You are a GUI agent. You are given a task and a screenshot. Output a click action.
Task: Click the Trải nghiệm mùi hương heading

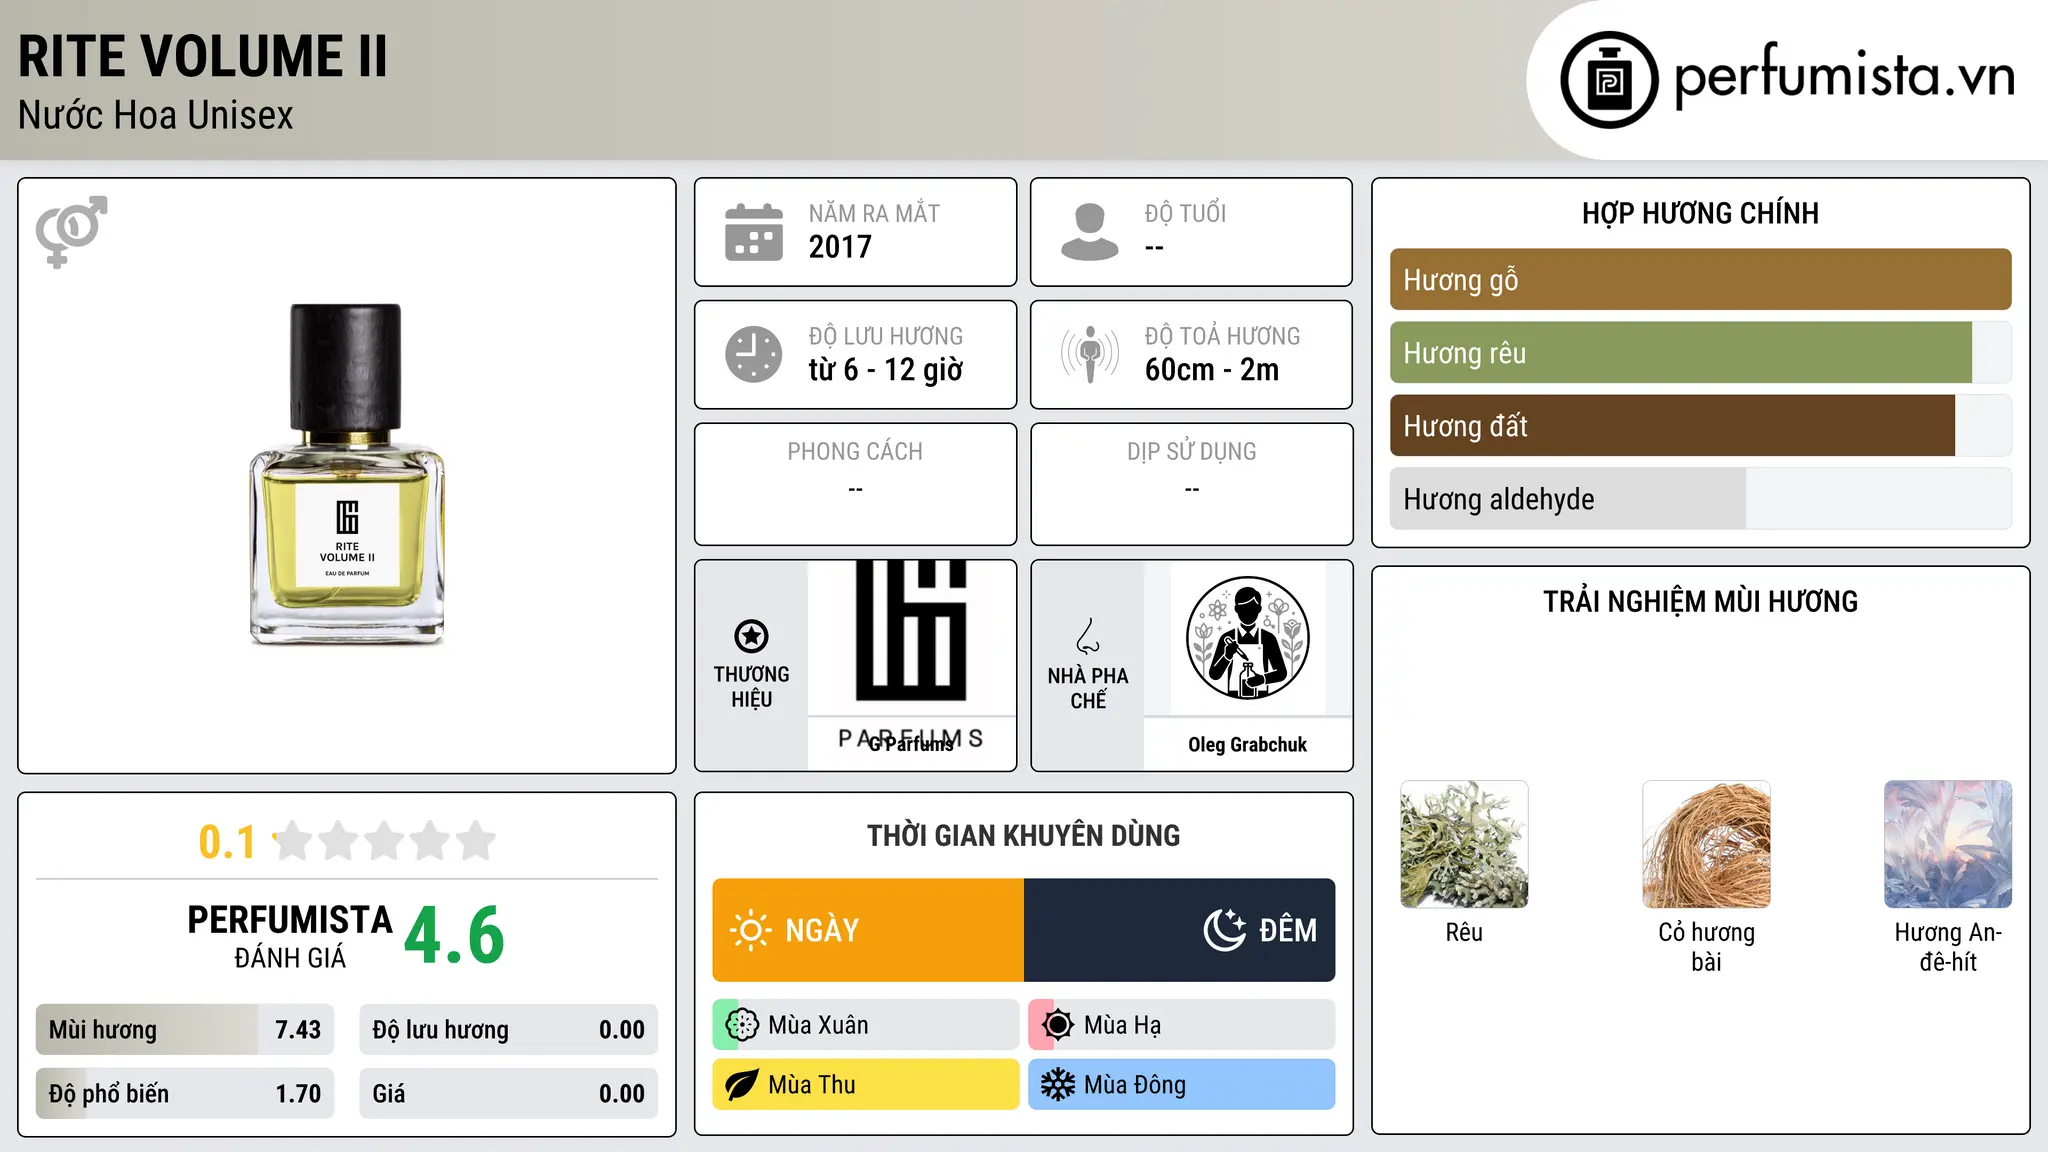tap(1700, 602)
